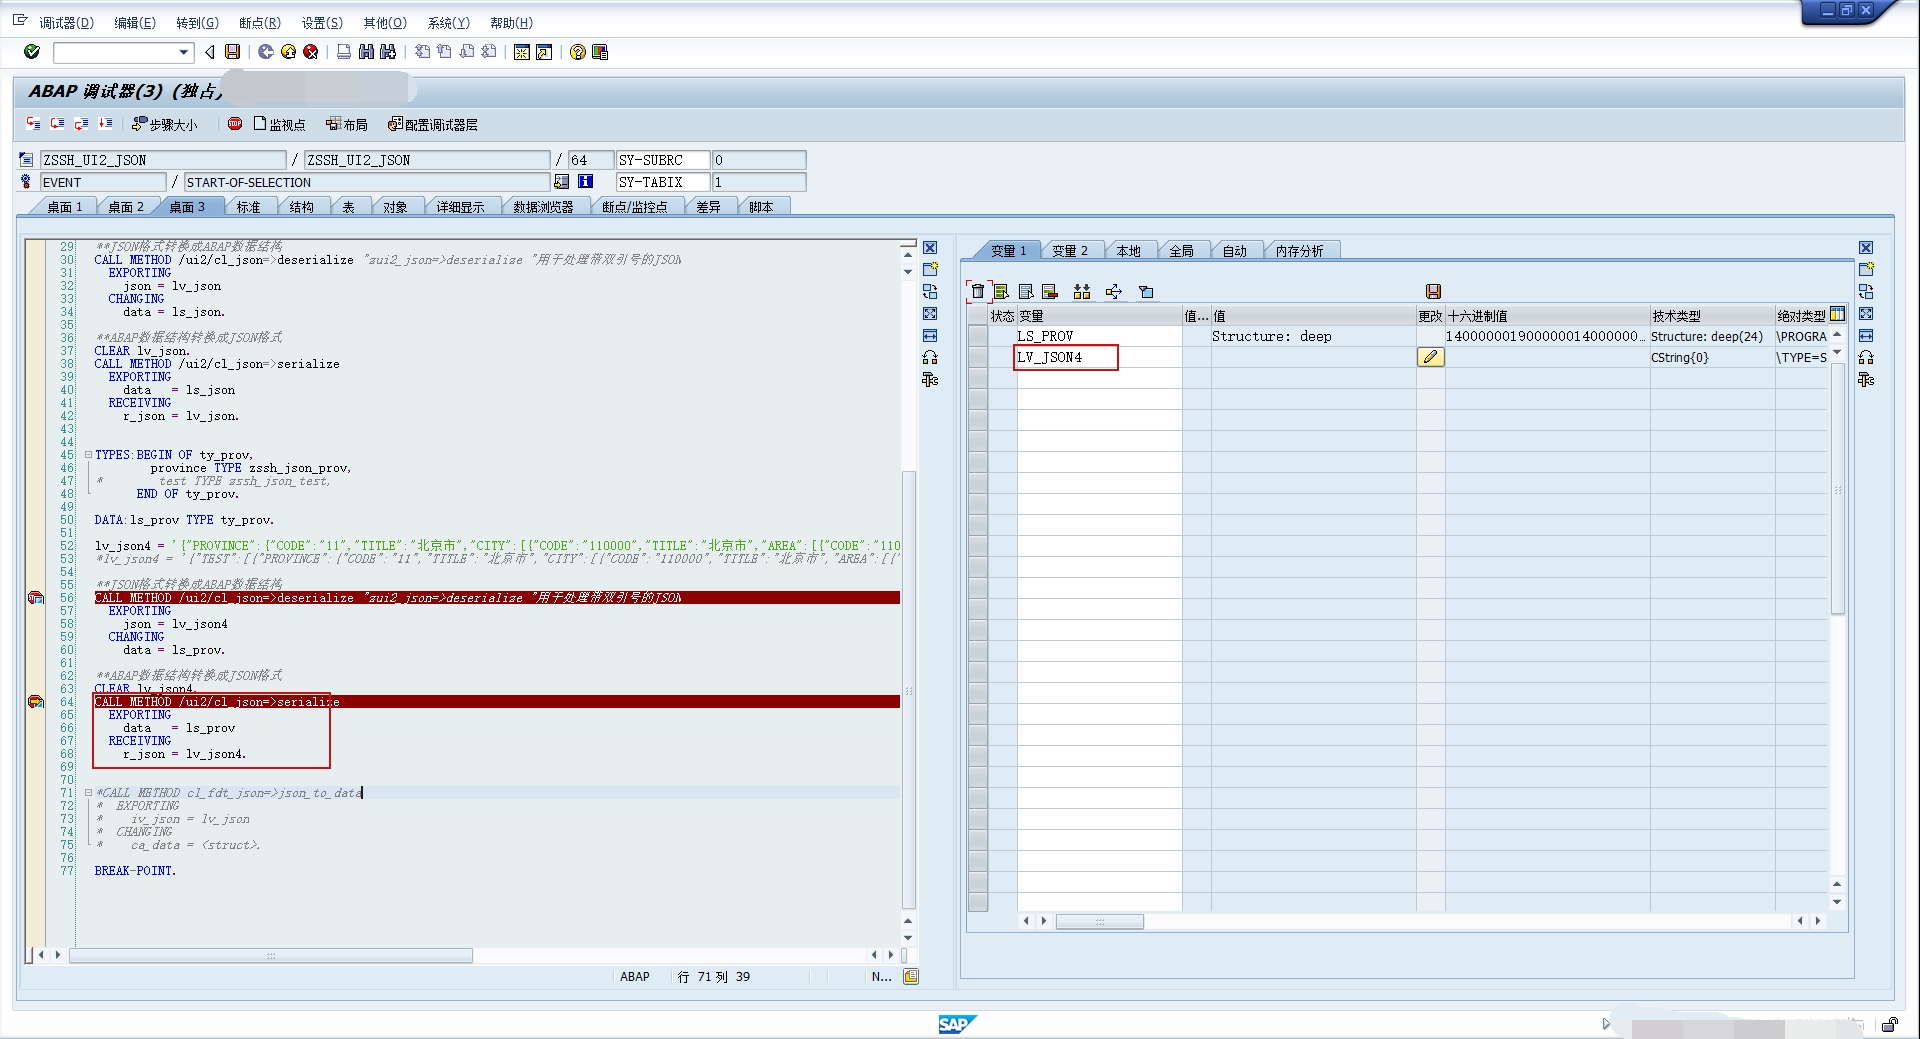Click the horizontal scrollbar of variables table

(x=1099, y=921)
